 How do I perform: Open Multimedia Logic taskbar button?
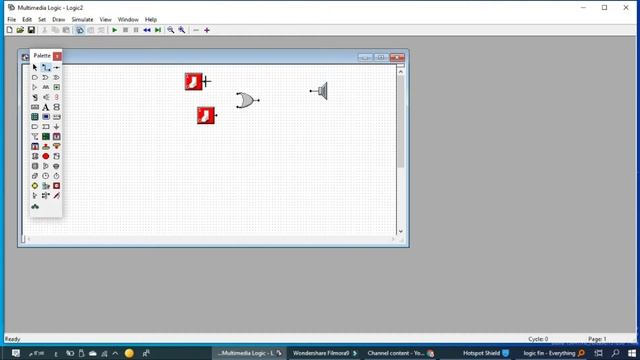pos(249,353)
